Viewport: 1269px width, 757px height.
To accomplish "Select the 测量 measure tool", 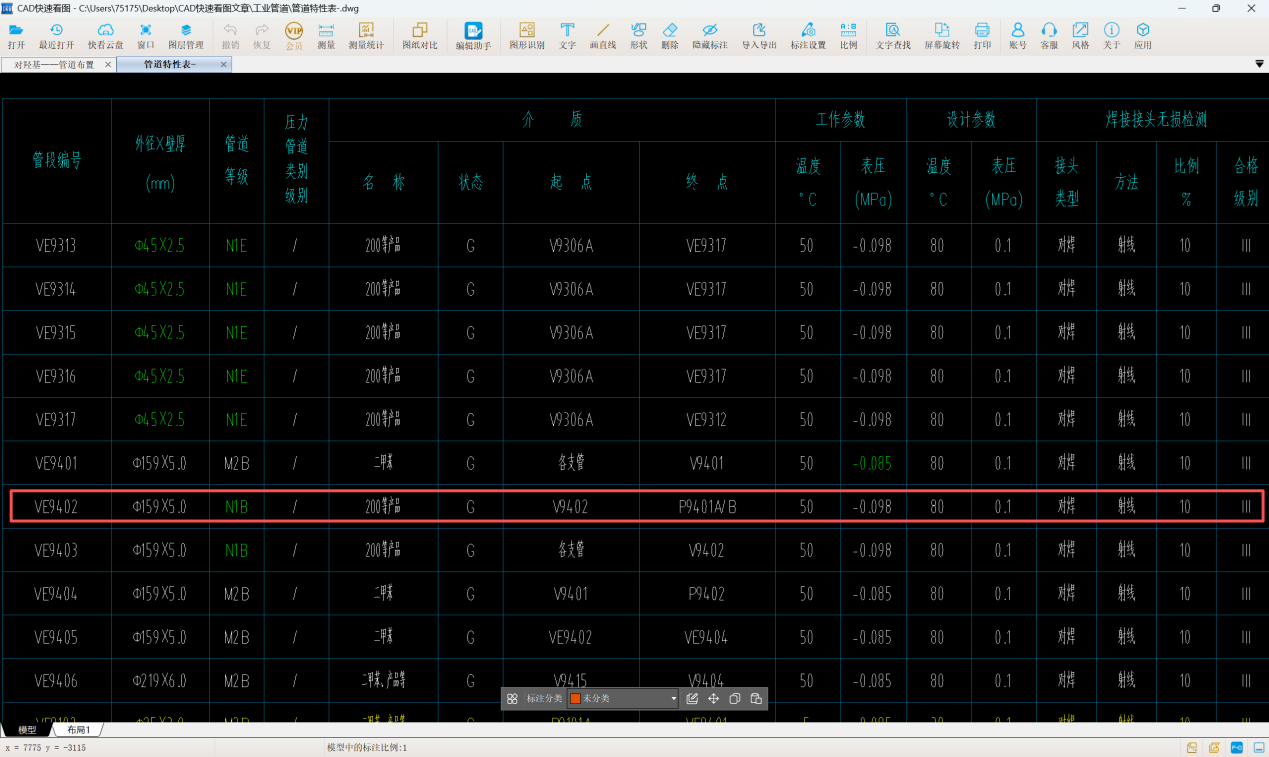I will [326, 36].
